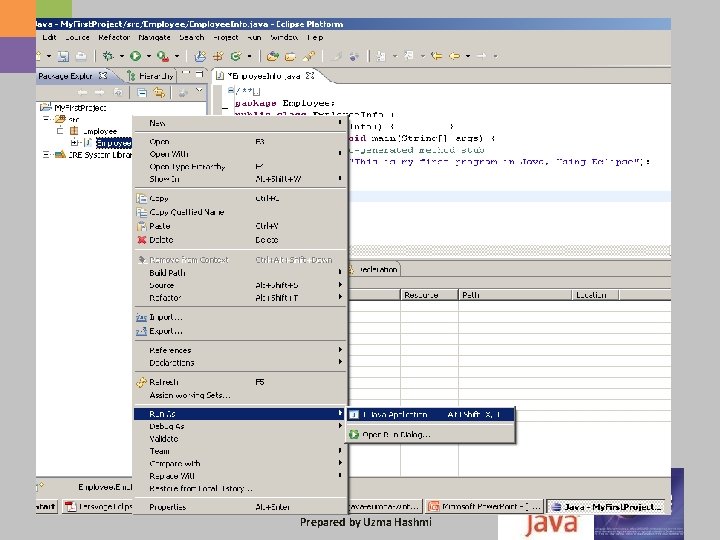Click the Open Task folder icon
Image resolution: width=720 pixels, height=540 pixels.
[x=290, y=56]
